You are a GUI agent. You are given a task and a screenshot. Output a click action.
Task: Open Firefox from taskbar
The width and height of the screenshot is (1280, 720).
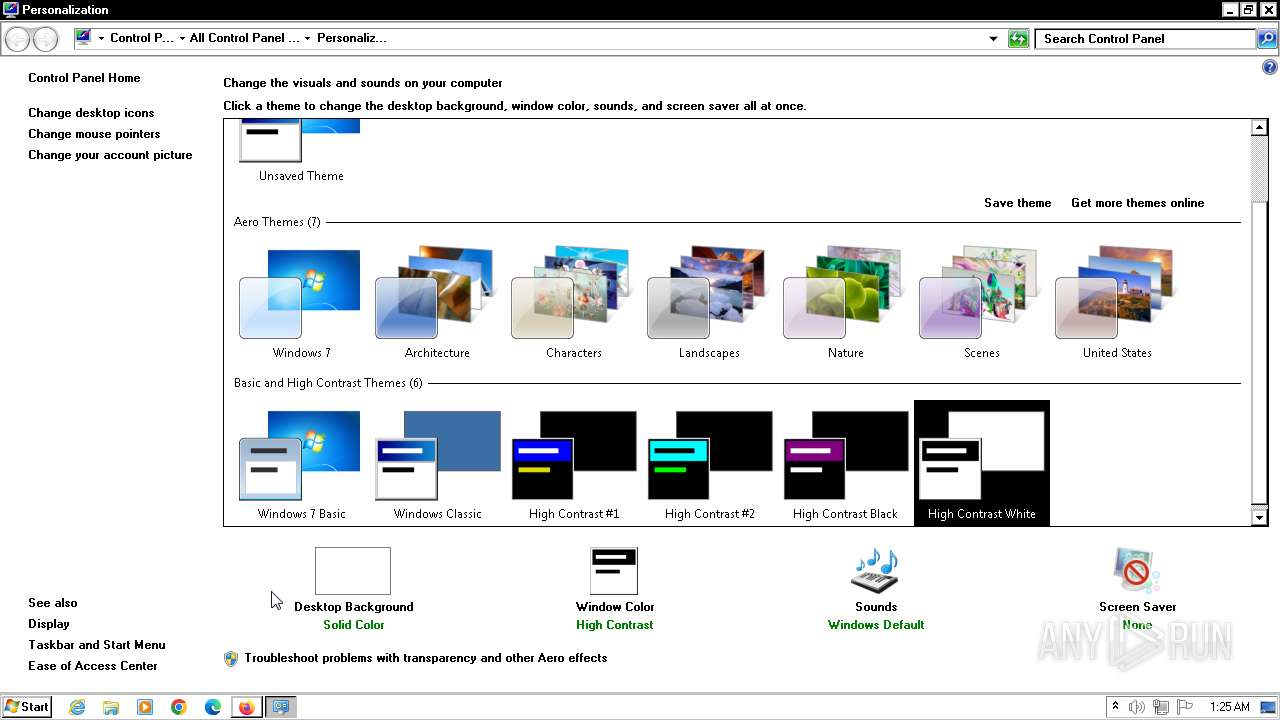coord(246,707)
